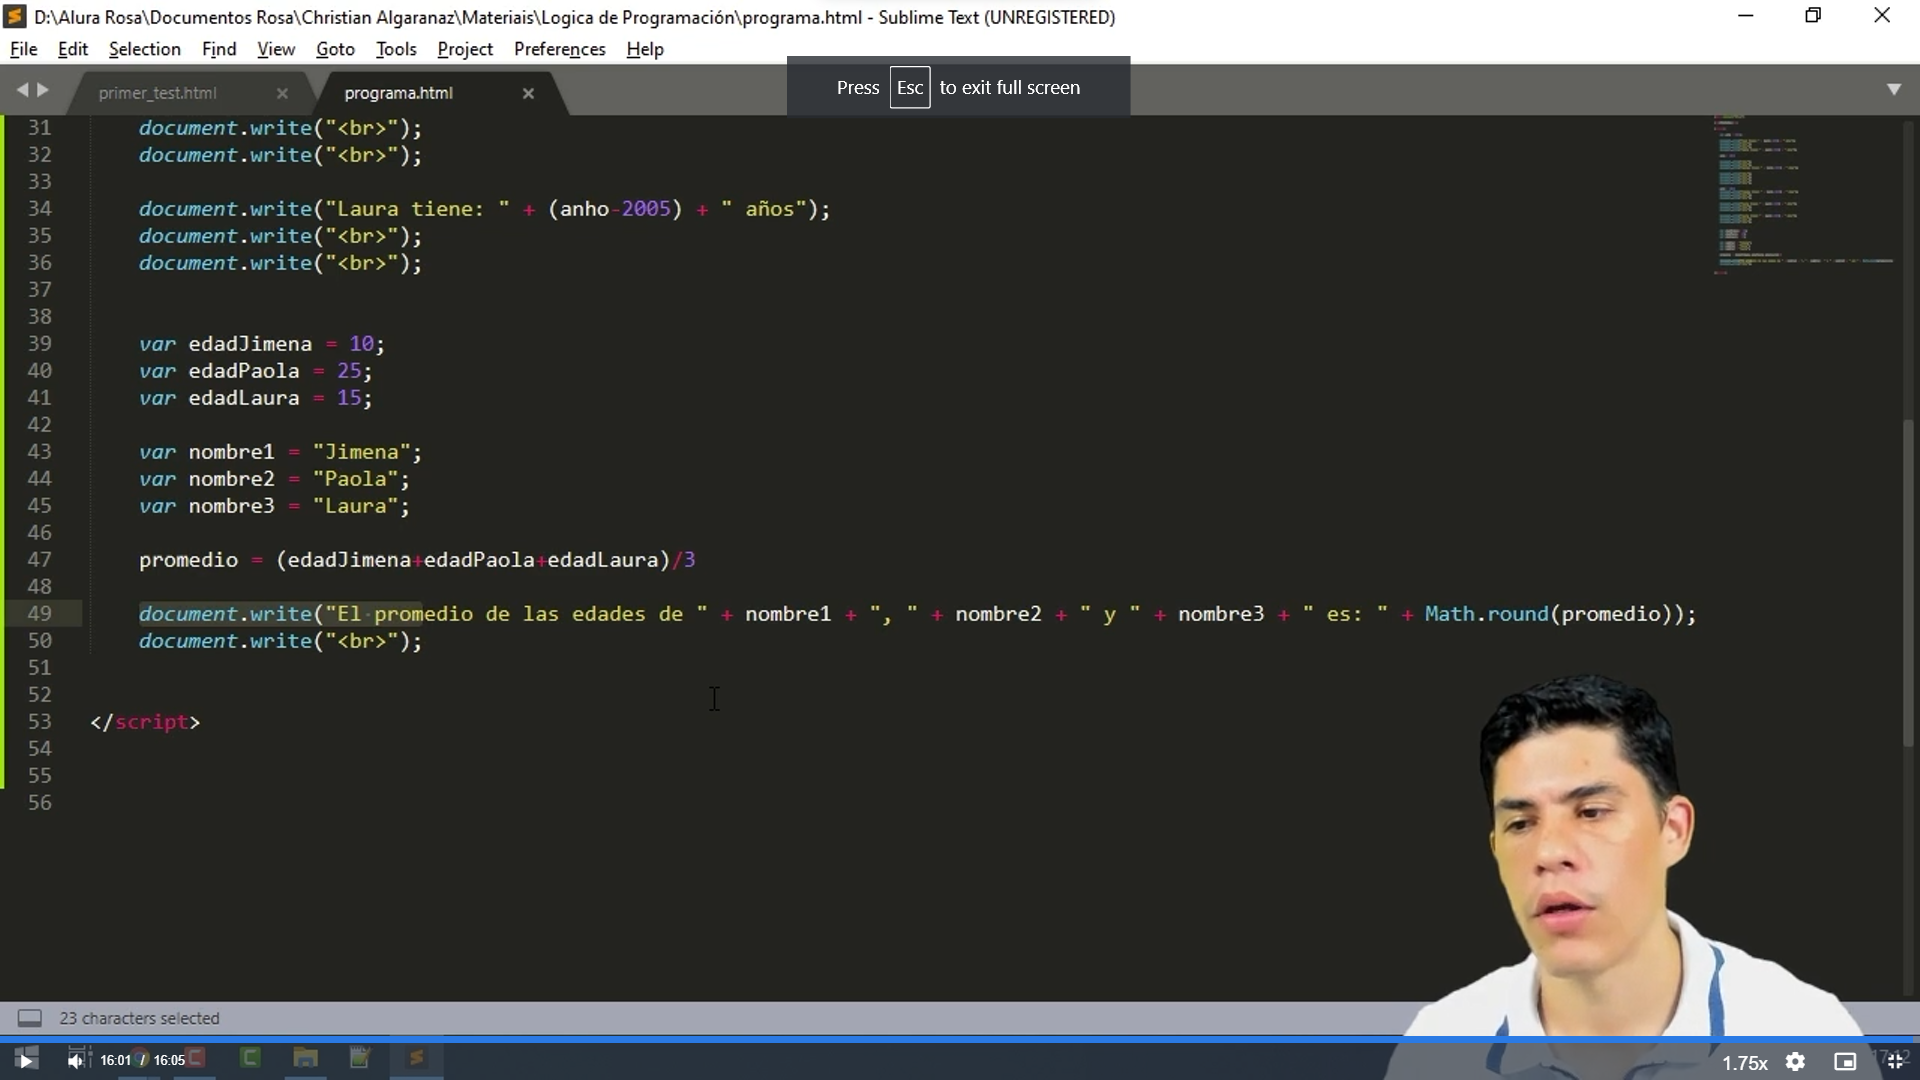Open video settings gear
The height and width of the screenshot is (1080, 1920).
pyautogui.click(x=1795, y=1062)
